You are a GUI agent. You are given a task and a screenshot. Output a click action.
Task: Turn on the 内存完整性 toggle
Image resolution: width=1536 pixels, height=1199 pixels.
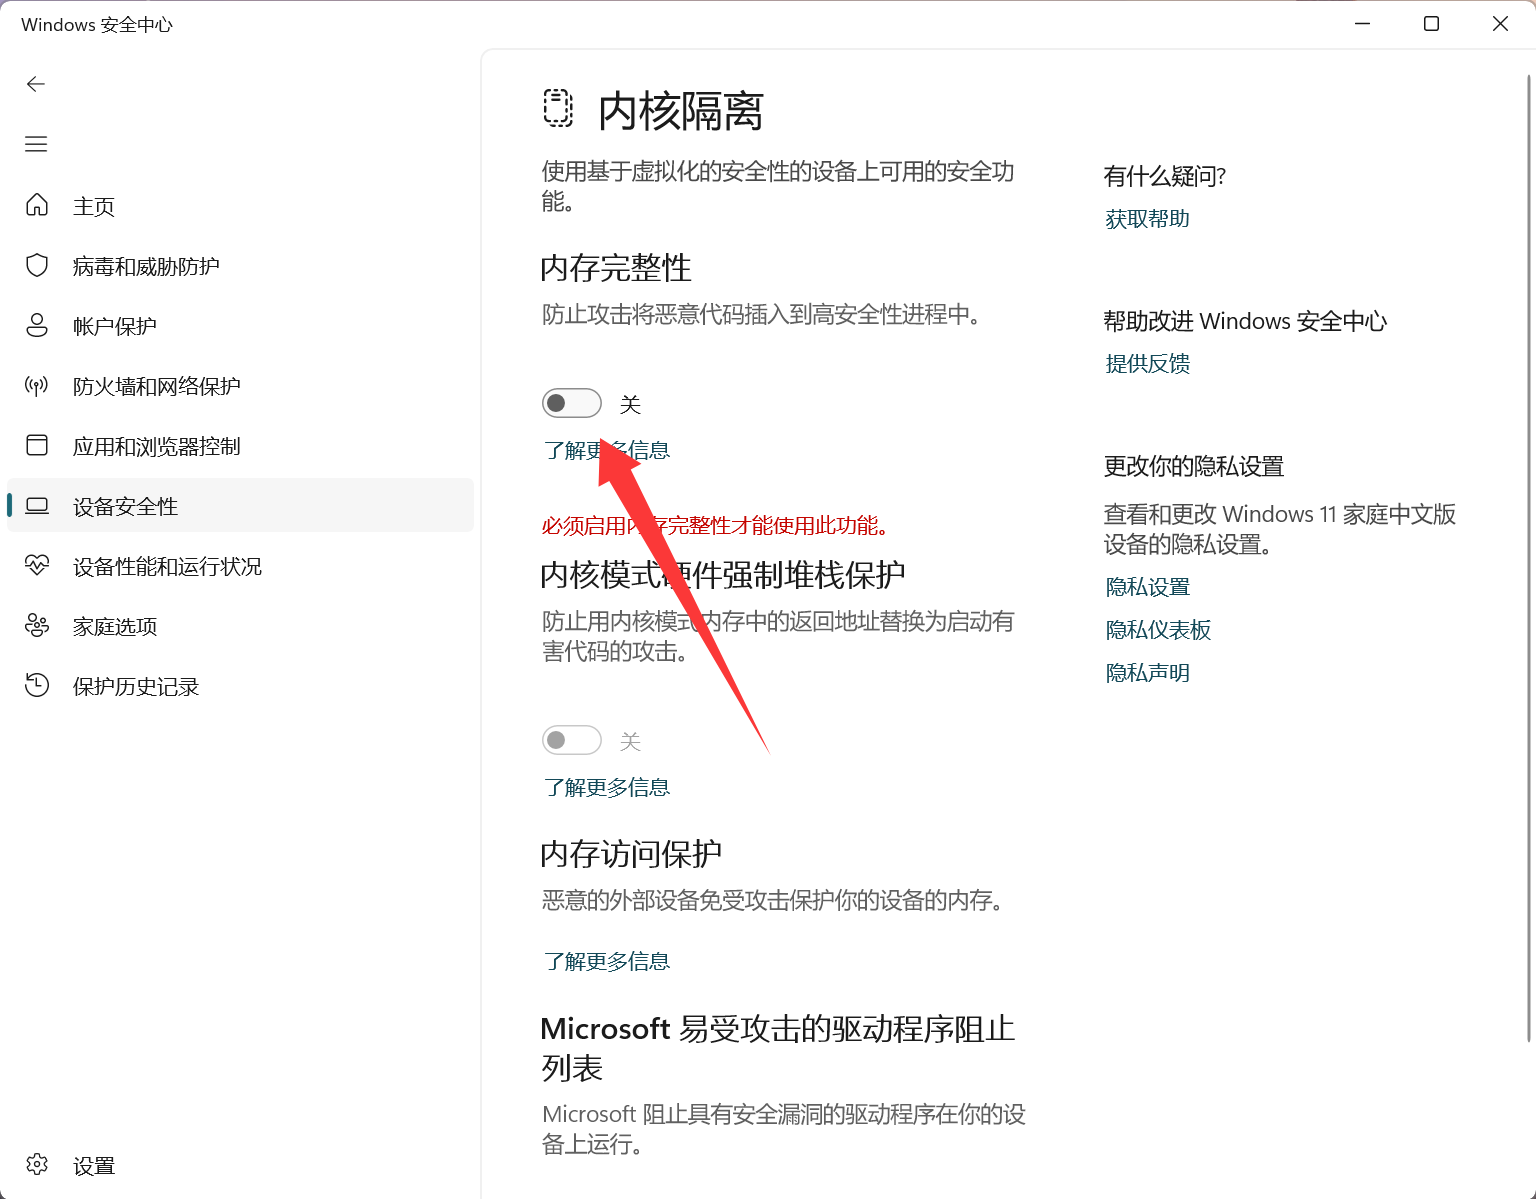571,403
